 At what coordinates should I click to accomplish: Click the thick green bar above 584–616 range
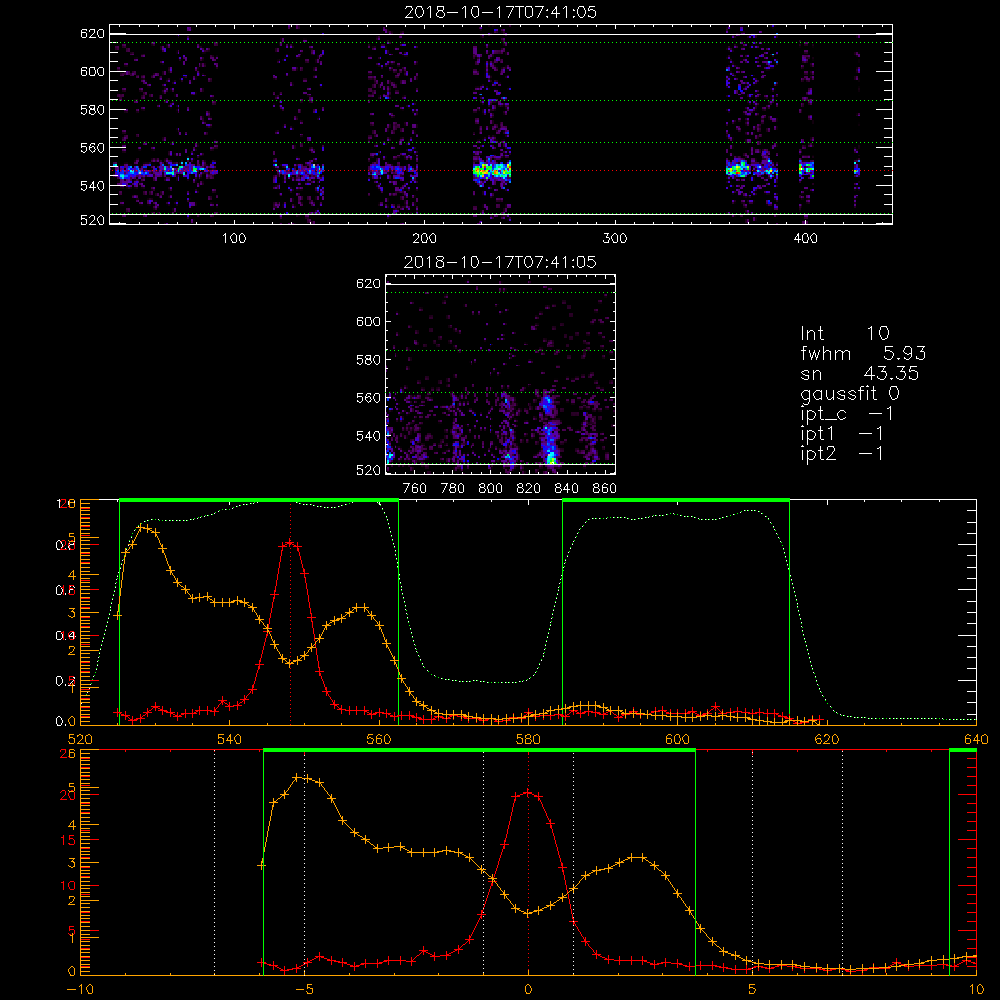[676, 501]
